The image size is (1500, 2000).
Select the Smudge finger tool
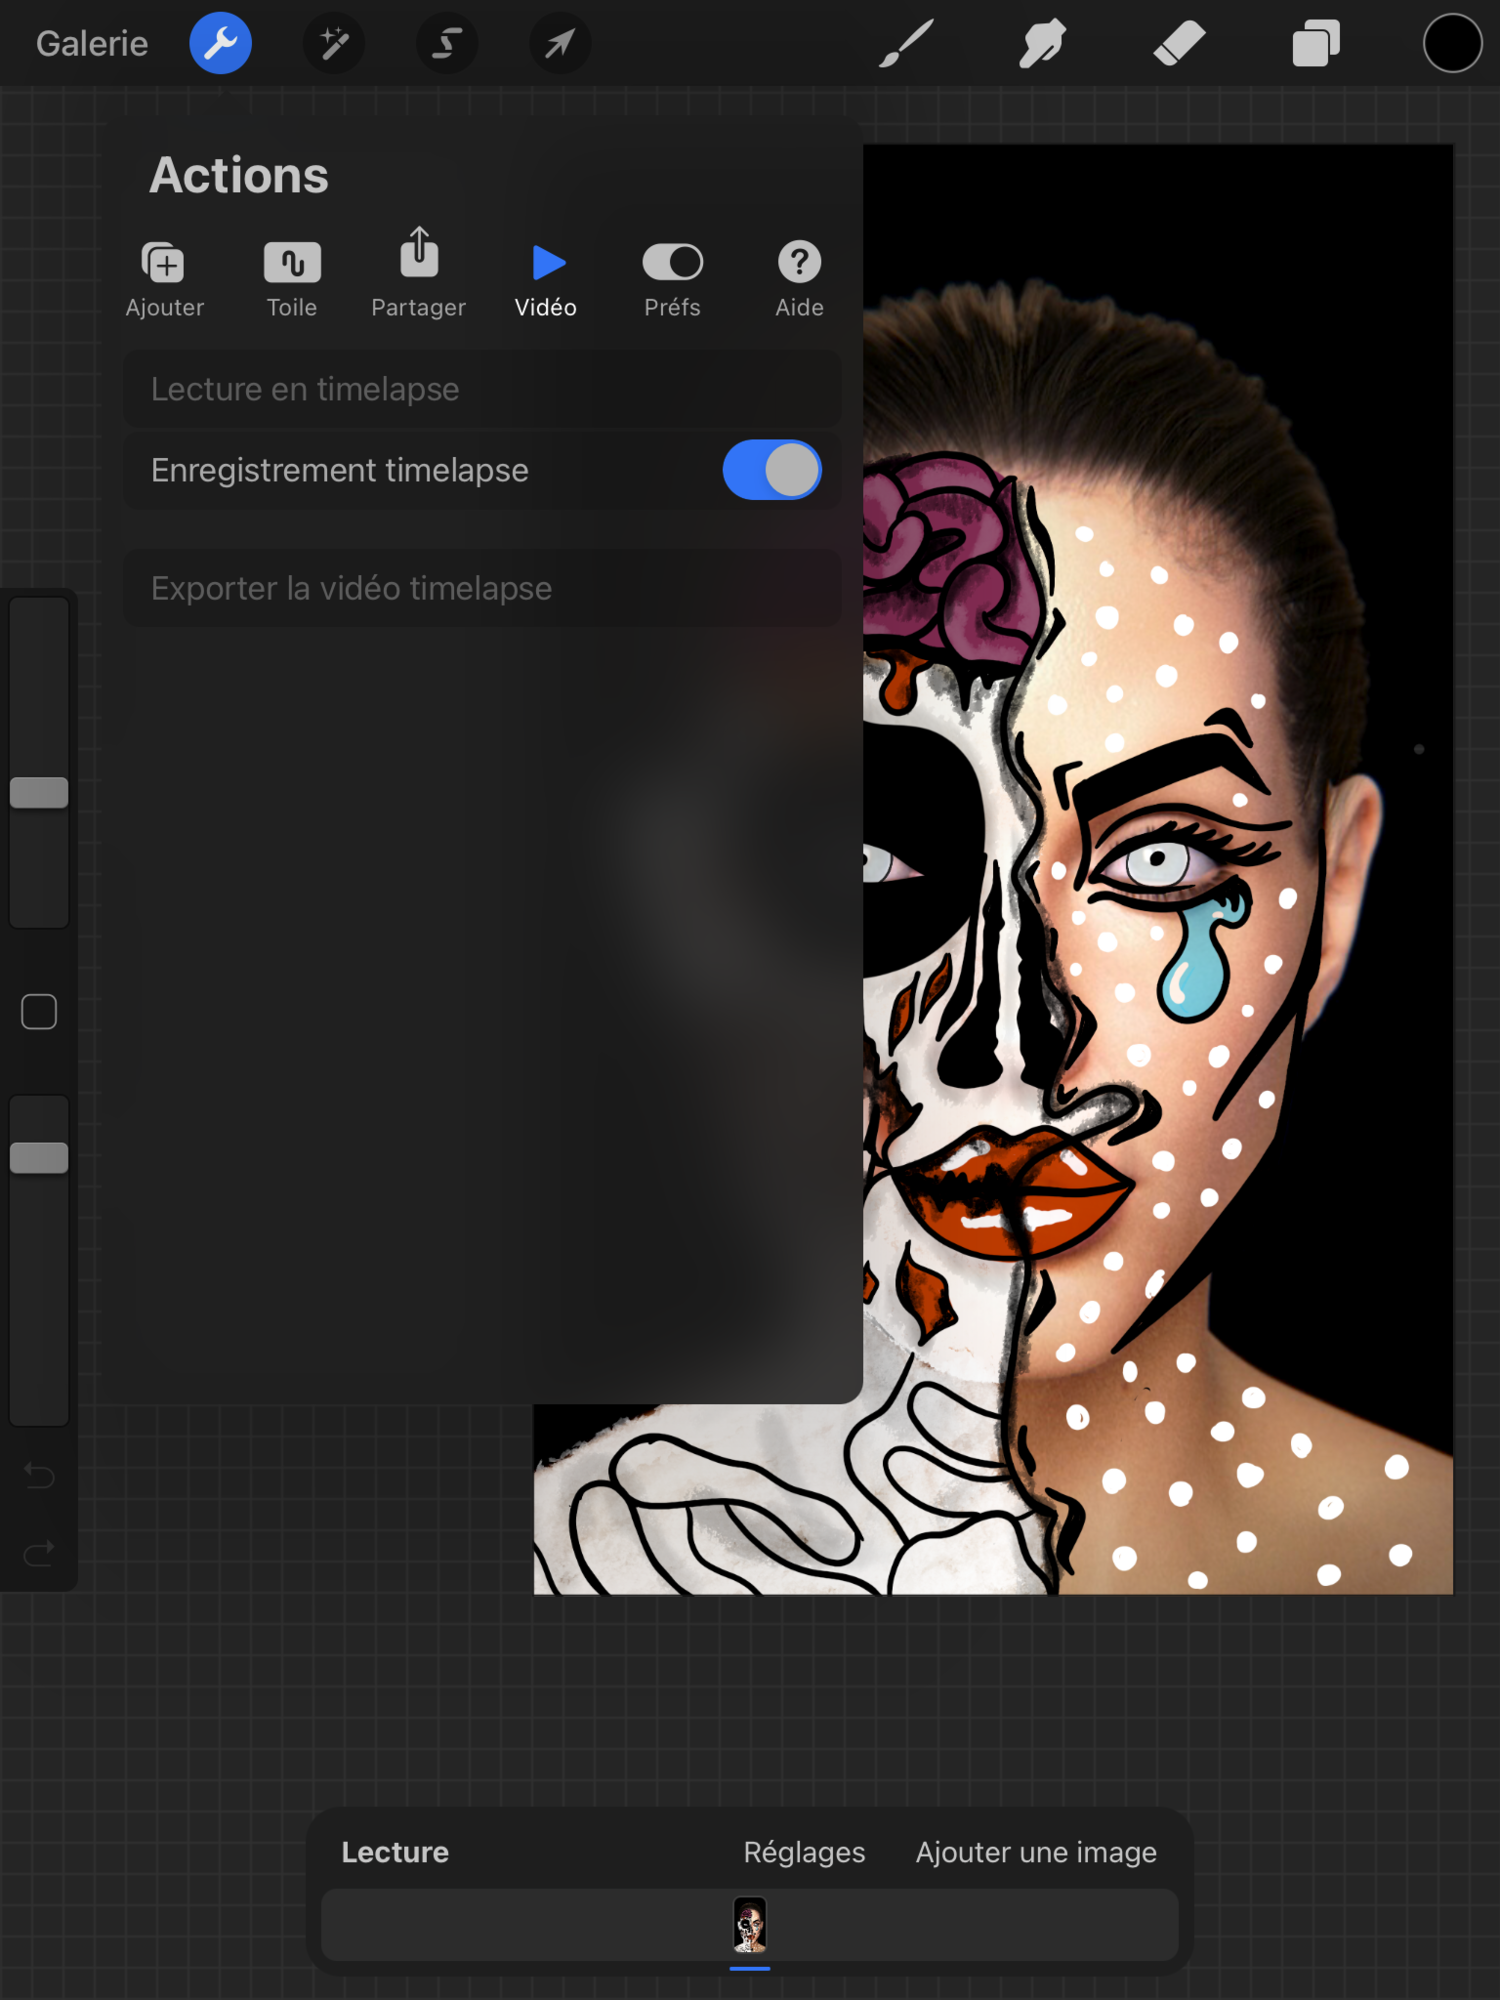[x=1042, y=44]
